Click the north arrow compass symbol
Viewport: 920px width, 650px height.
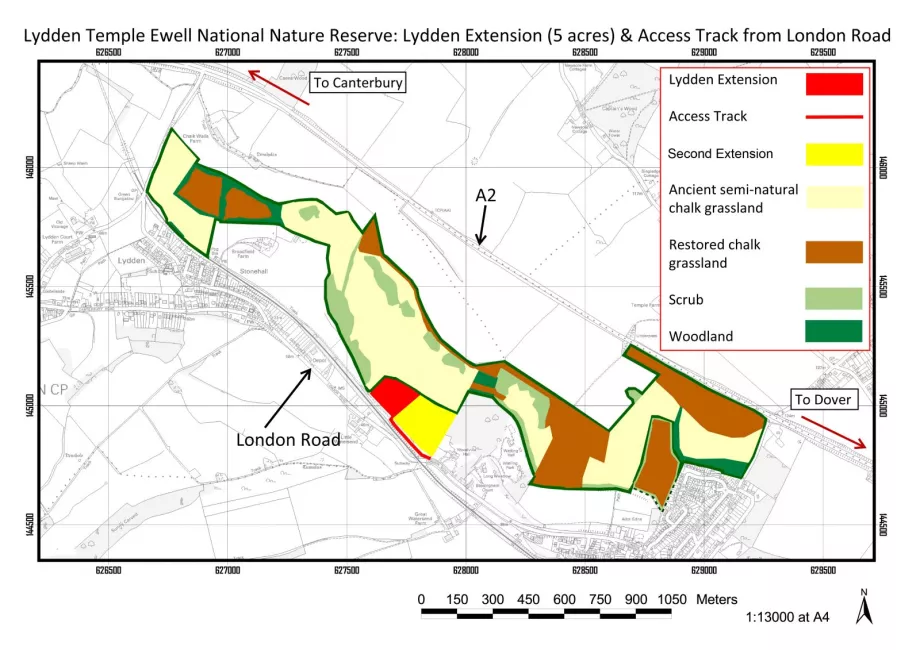point(863,606)
